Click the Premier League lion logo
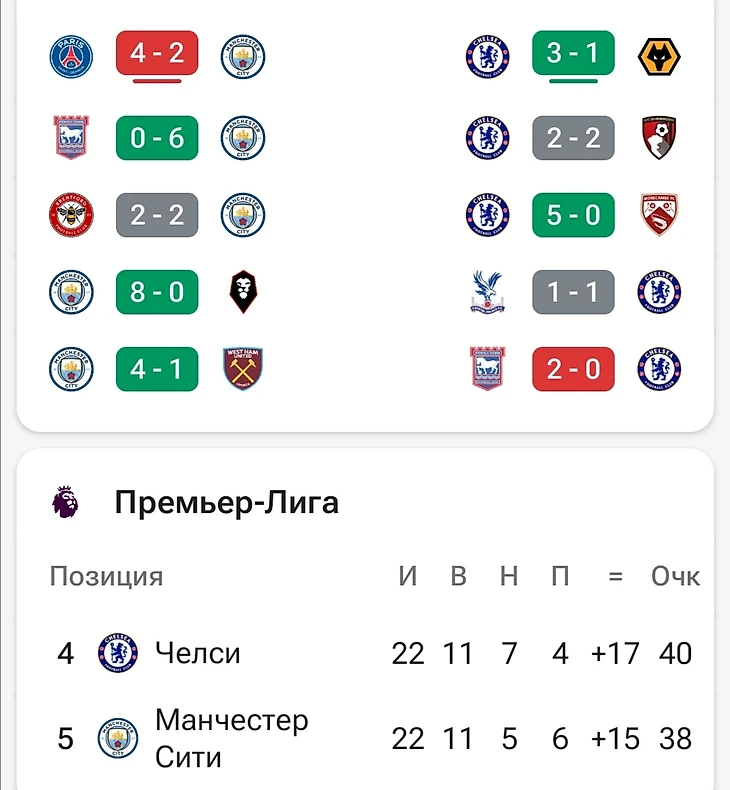Screen dimensions: 730x790 [66, 502]
